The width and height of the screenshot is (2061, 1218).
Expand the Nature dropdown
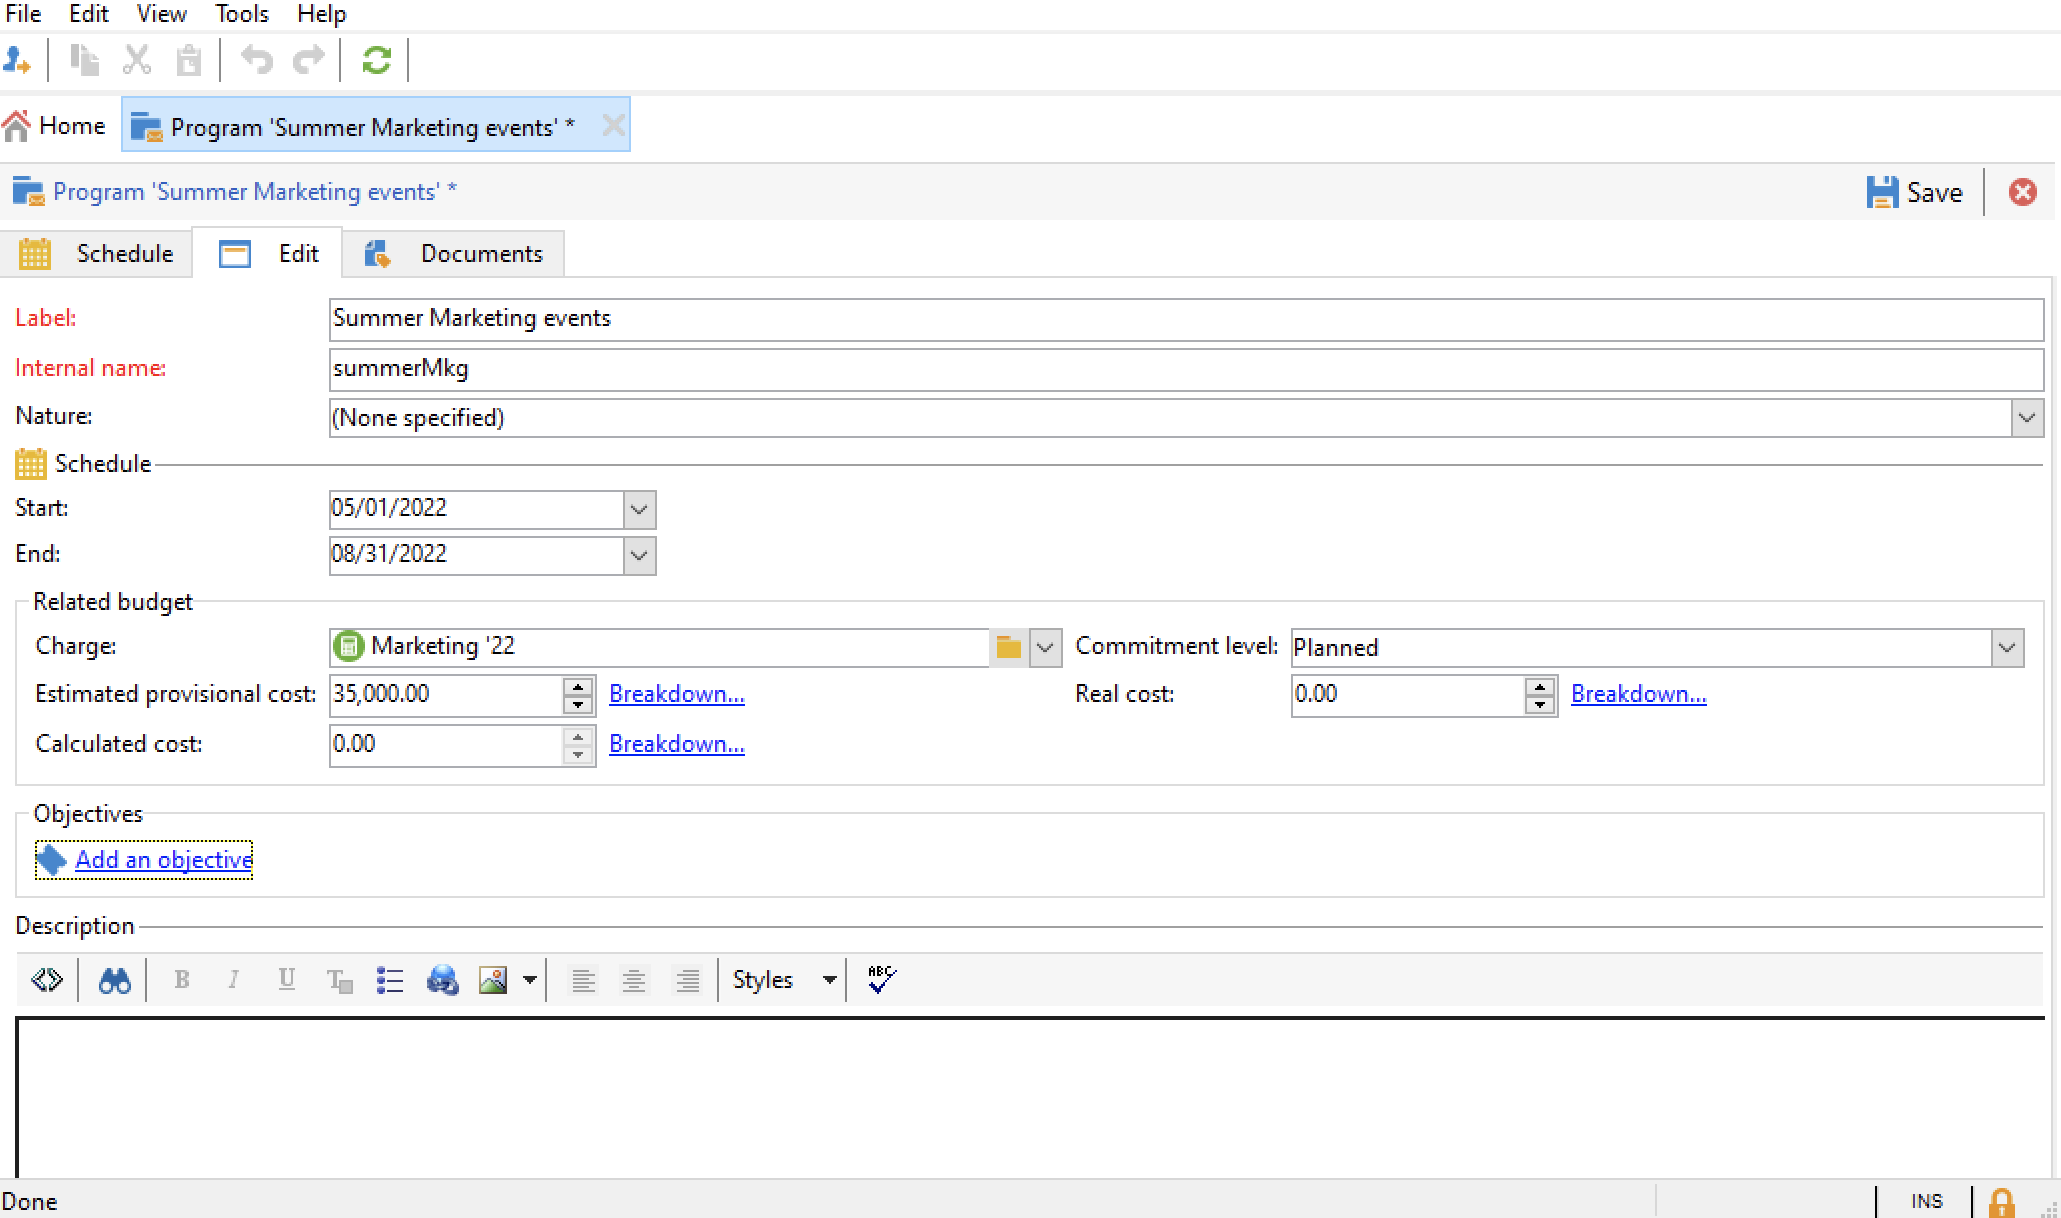[x=2026, y=418]
